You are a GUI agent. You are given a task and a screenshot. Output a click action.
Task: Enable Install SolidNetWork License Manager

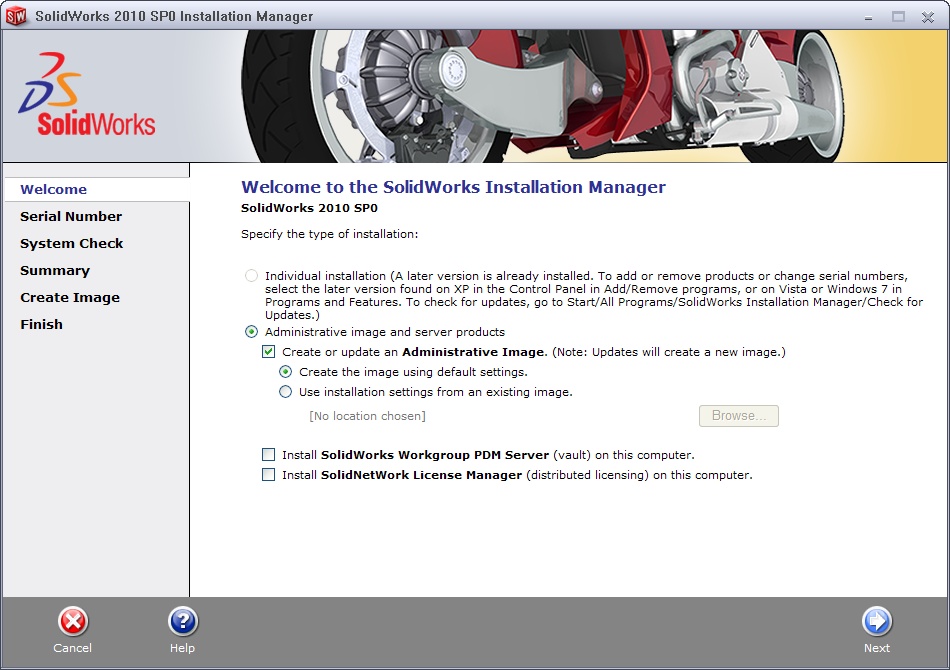[x=268, y=475]
